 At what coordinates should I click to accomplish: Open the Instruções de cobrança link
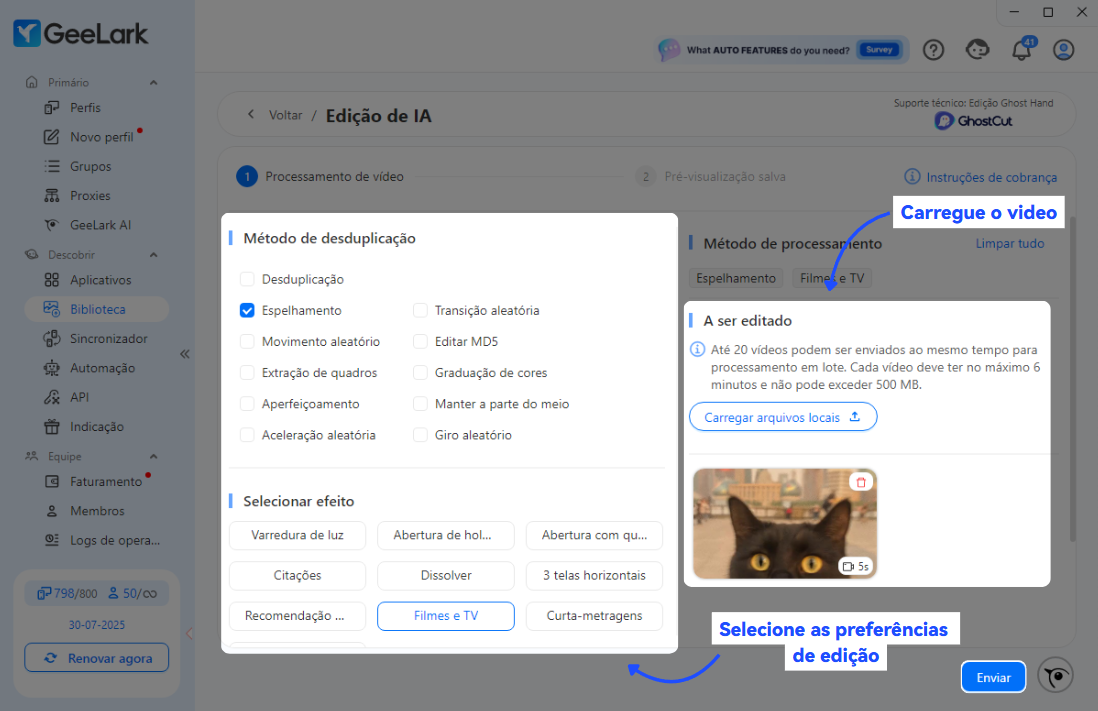point(992,177)
